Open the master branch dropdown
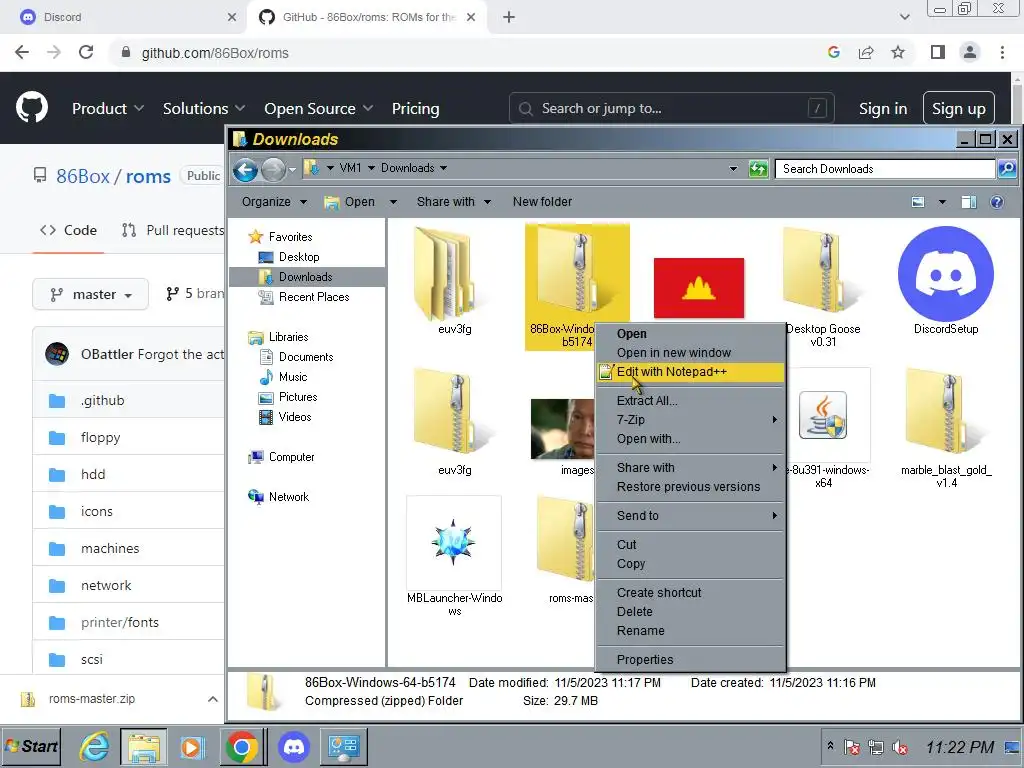The height and width of the screenshot is (768, 1024). pyautogui.click(x=90, y=295)
